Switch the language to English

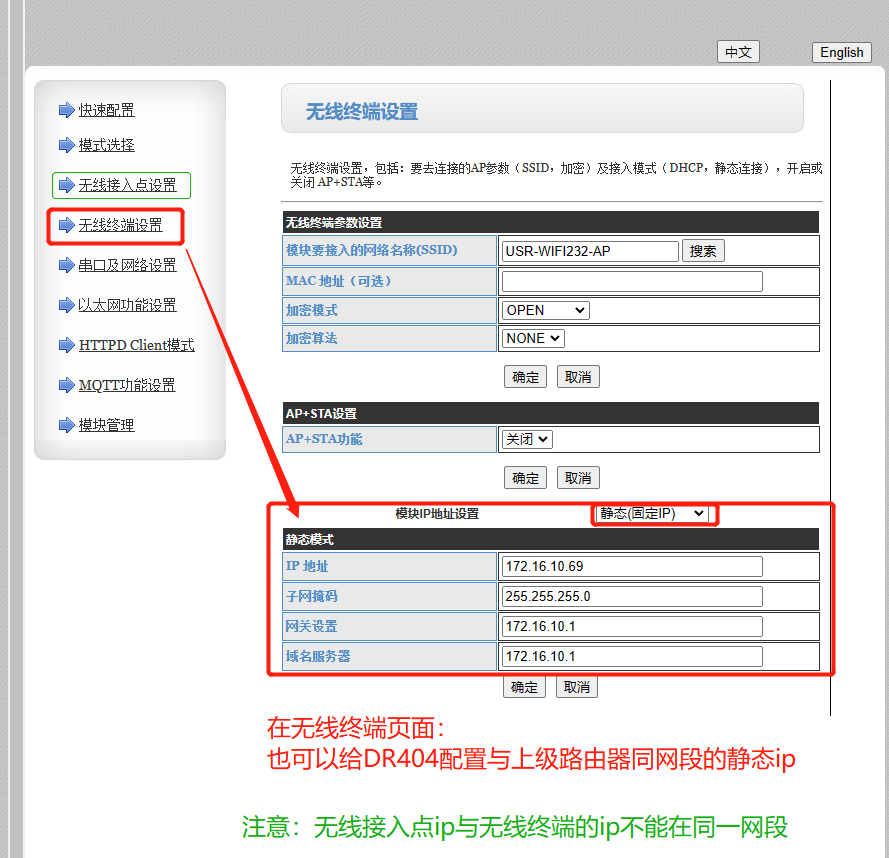tap(841, 52)
